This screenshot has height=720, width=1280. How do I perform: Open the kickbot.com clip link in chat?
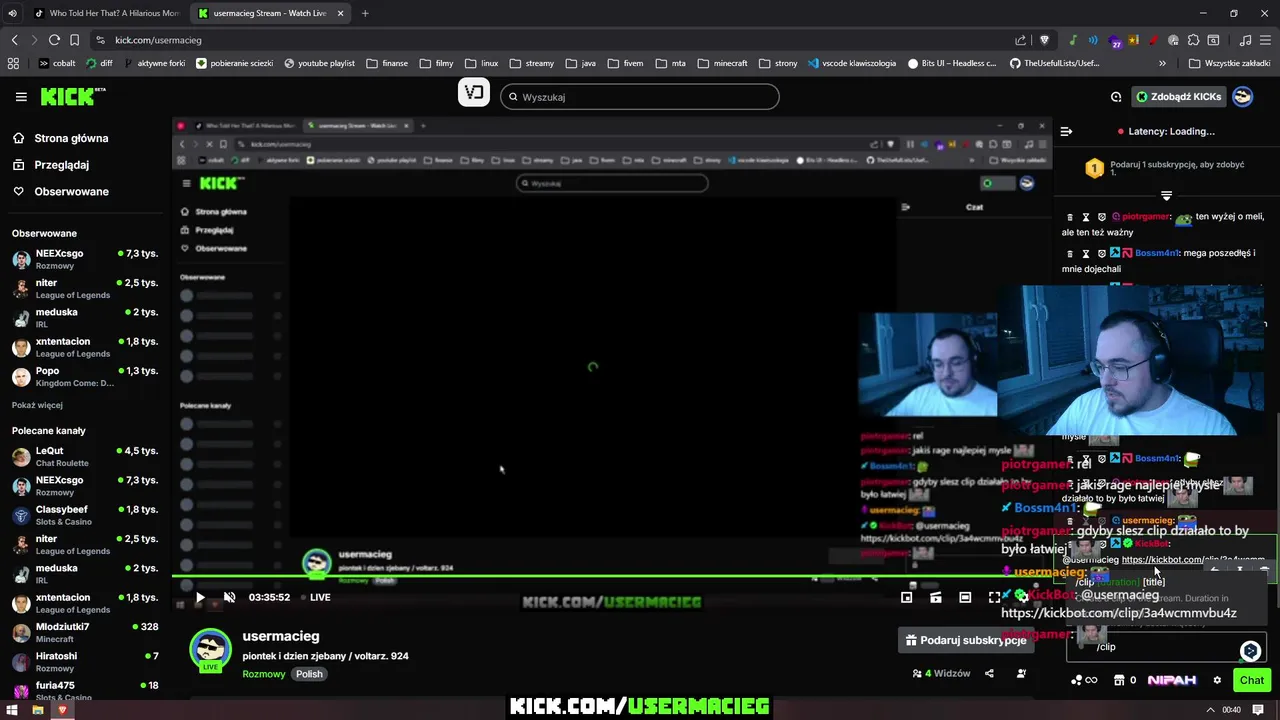click(x=1192, y=560)
